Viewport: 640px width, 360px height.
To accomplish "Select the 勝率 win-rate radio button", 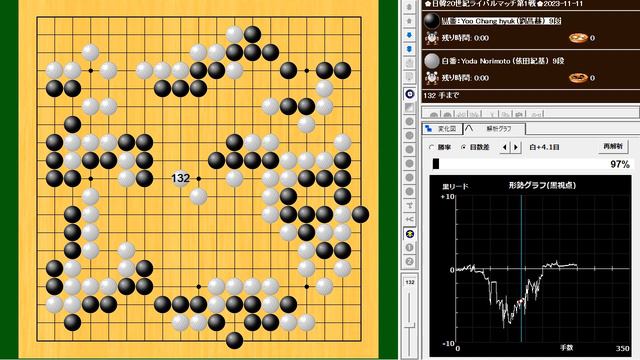I will click(431, 147).
